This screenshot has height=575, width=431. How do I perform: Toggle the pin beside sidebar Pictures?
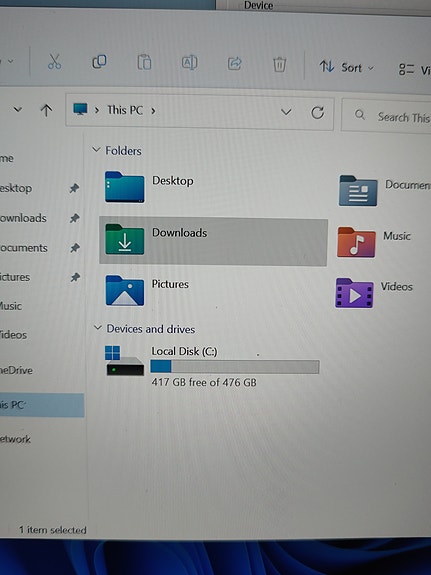[75, 277]
